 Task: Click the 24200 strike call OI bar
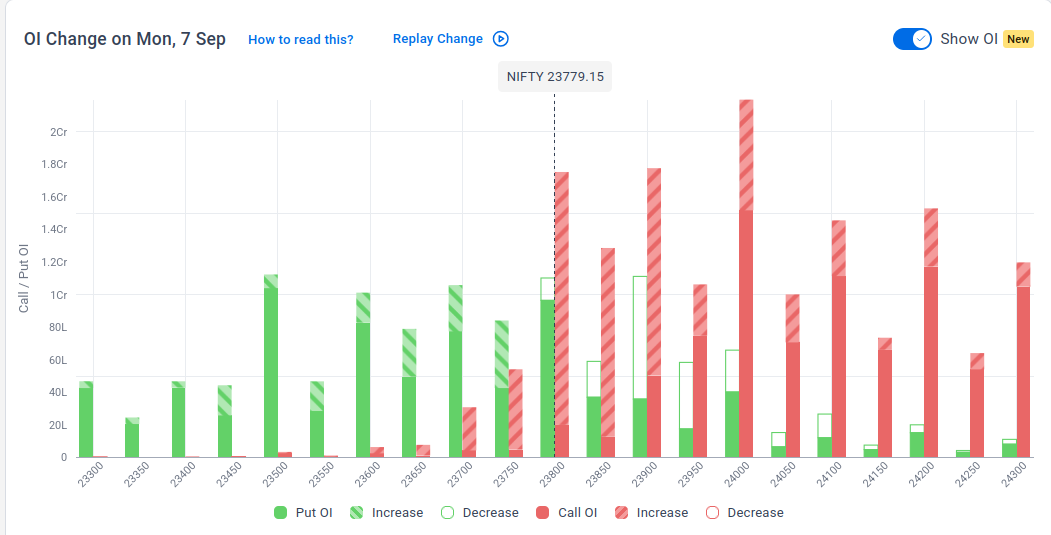click(x=931, y=333)
